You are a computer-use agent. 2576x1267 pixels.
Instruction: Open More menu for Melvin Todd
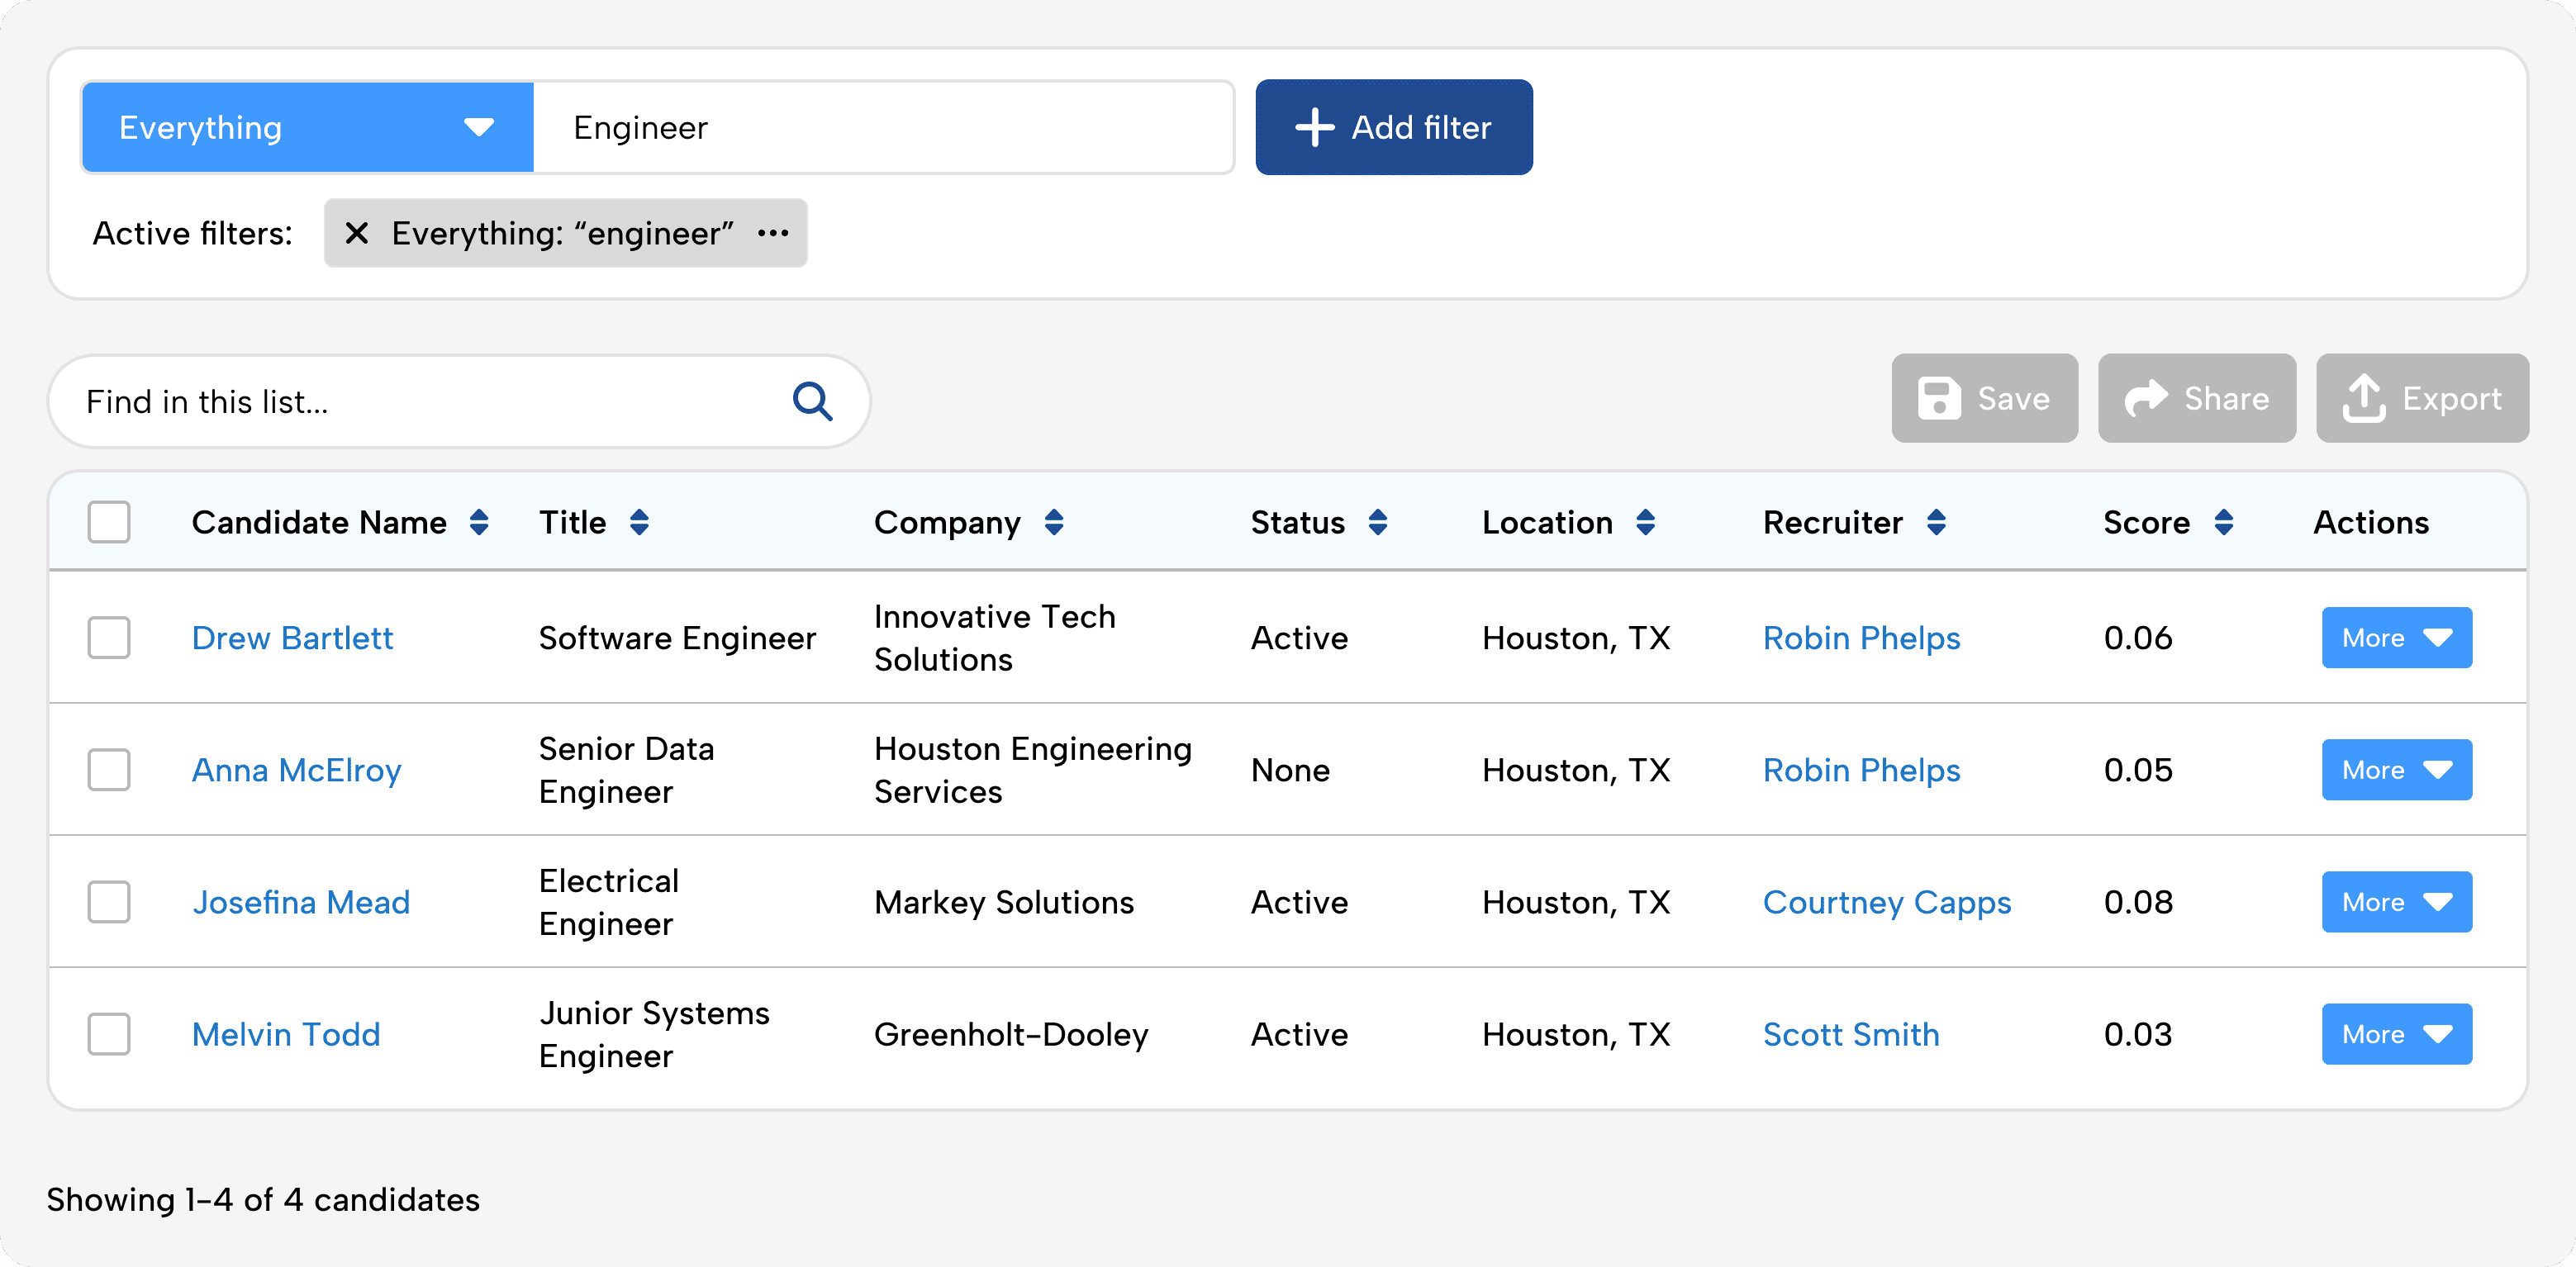click(2396, 1033)
